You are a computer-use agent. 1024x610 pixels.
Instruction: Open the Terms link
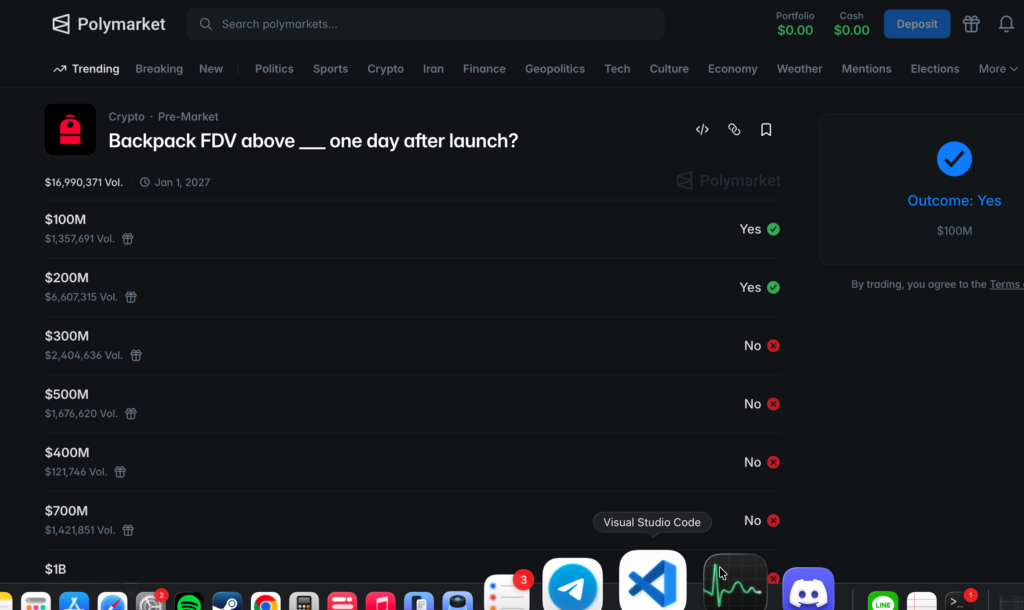pyautogui.click(x=1004, y=284)
